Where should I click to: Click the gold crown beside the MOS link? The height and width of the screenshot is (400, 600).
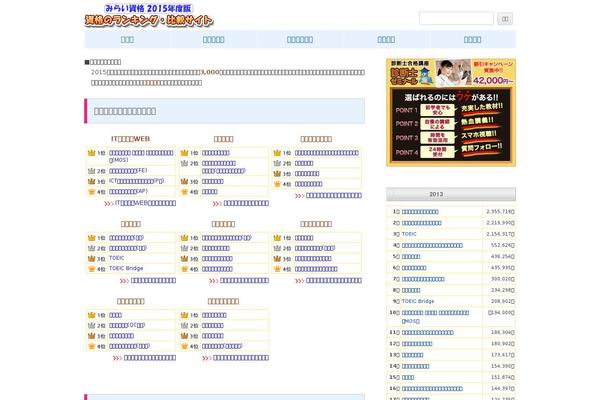(x=91, y=153)
